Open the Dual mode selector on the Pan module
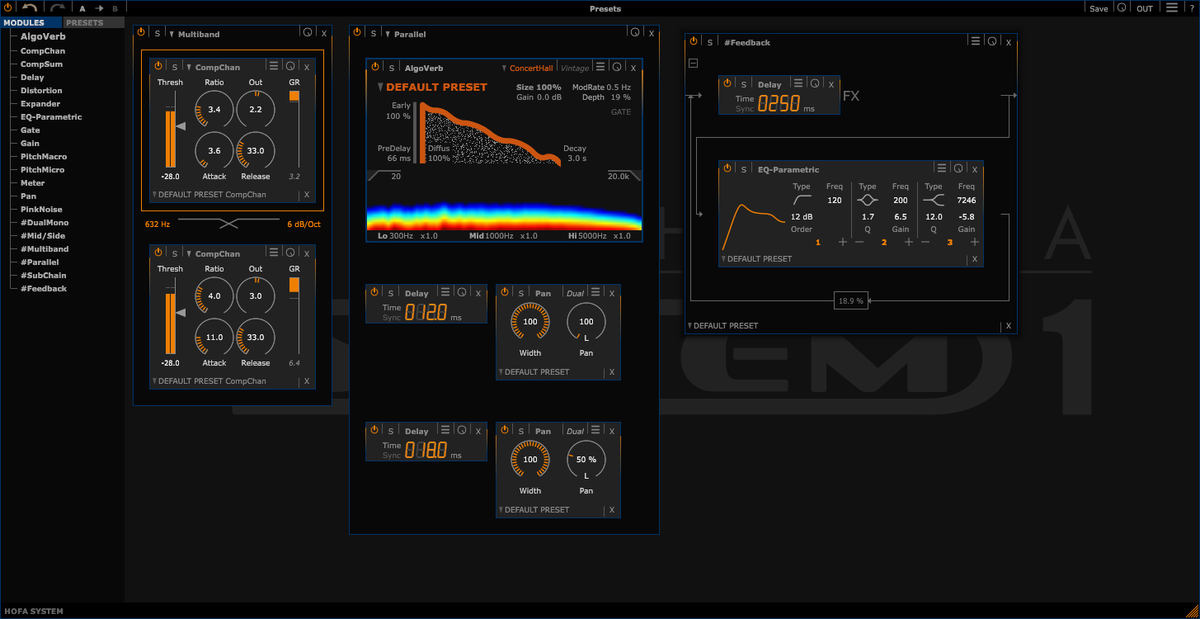1200x619 pixels. (575, 292)
